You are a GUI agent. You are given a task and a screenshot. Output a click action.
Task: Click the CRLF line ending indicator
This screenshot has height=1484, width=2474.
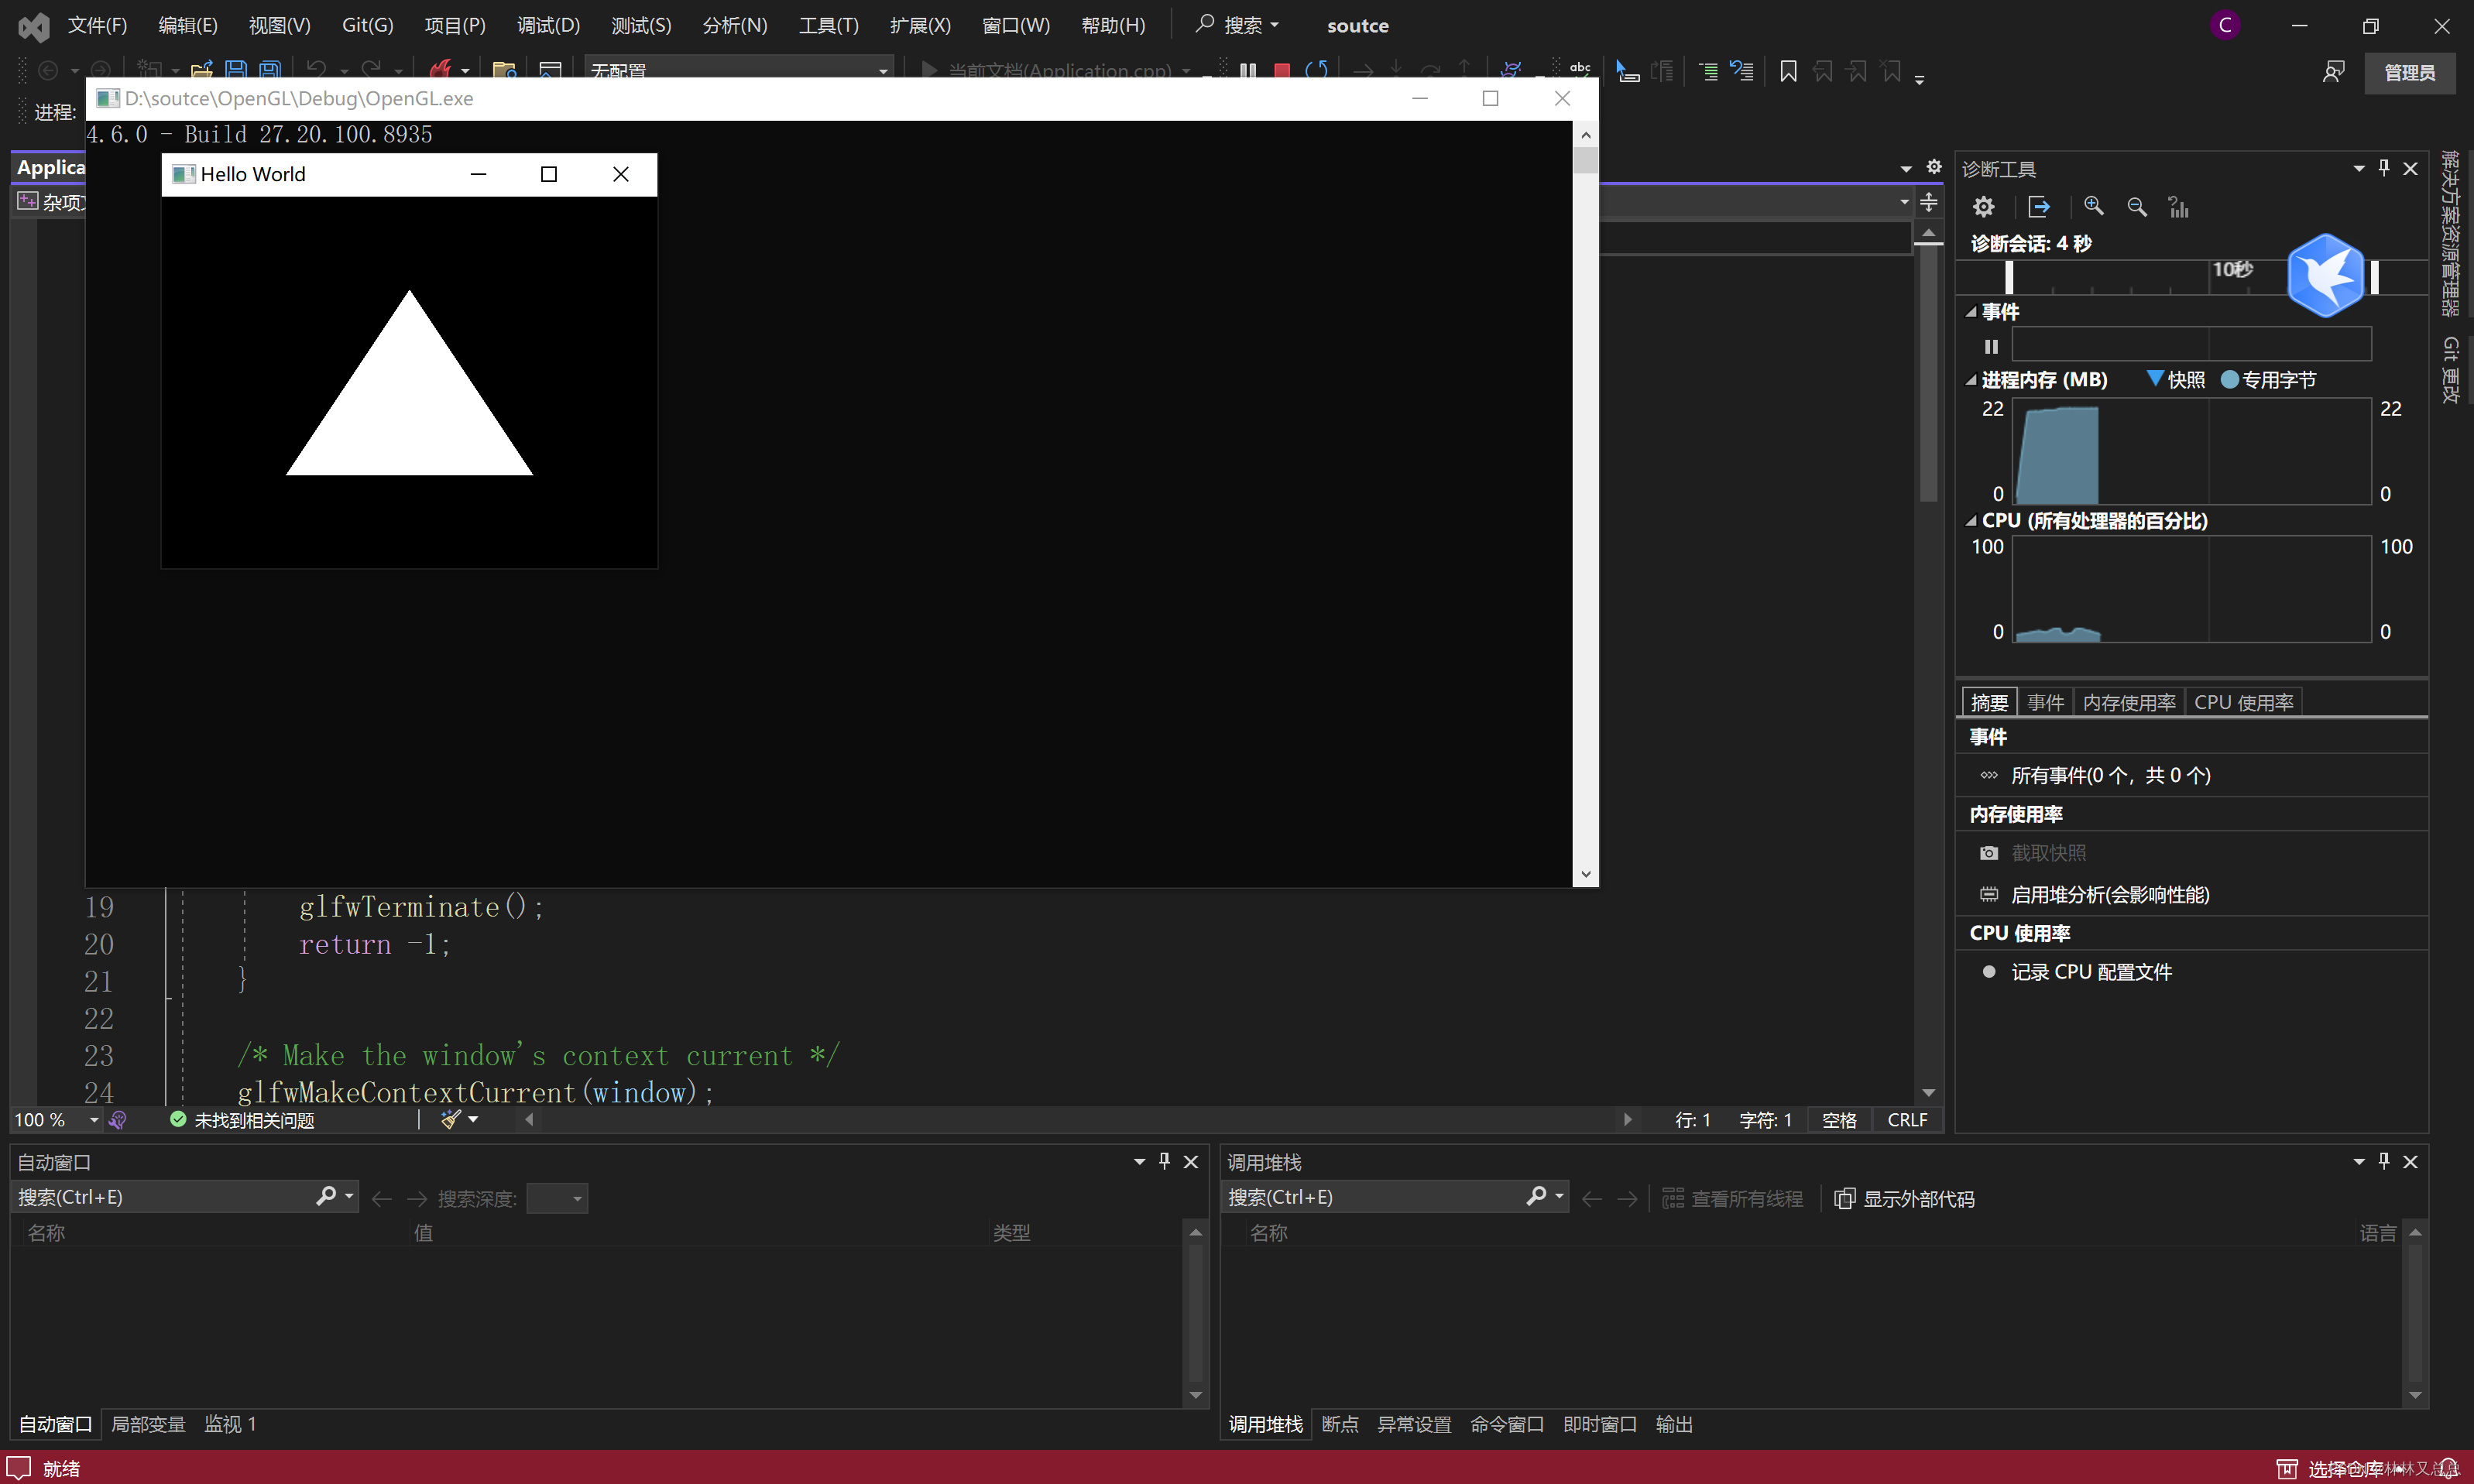[1907, 1120]
